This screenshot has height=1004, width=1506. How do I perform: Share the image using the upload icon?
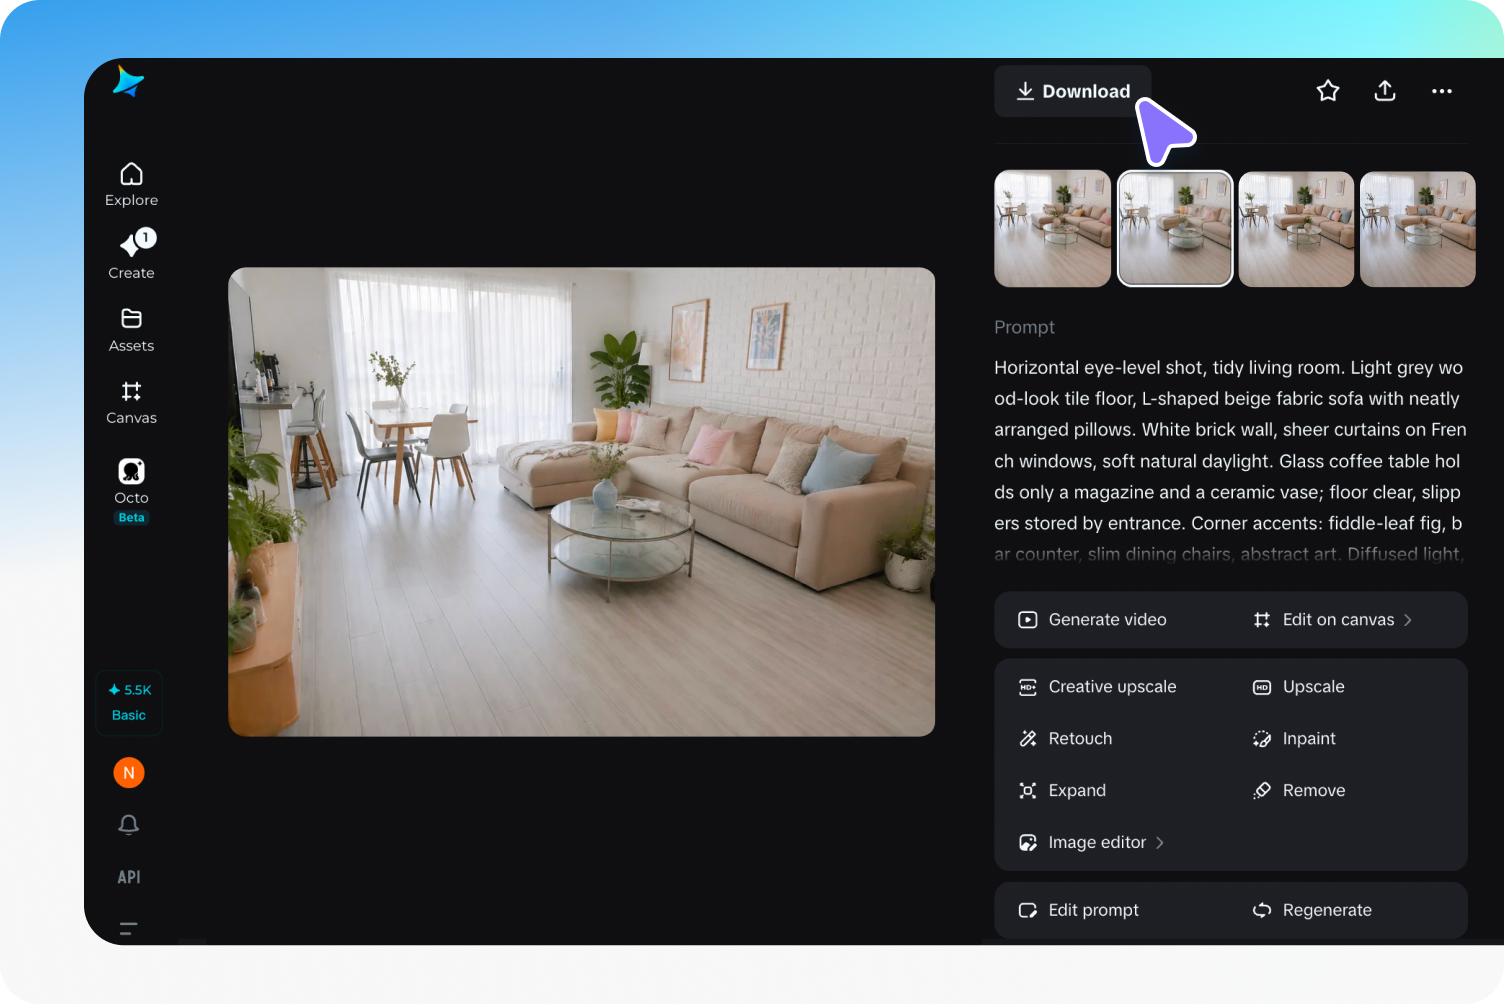click(x=1385, y=91)
